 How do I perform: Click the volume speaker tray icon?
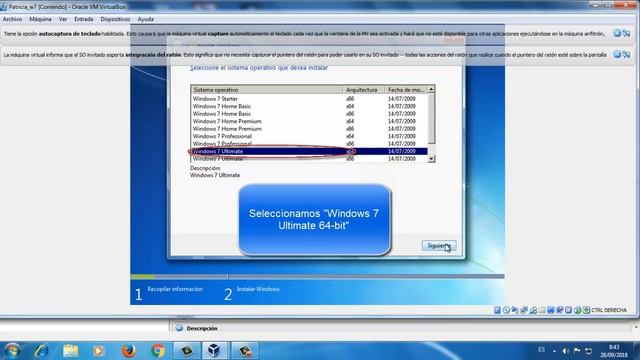566,351
